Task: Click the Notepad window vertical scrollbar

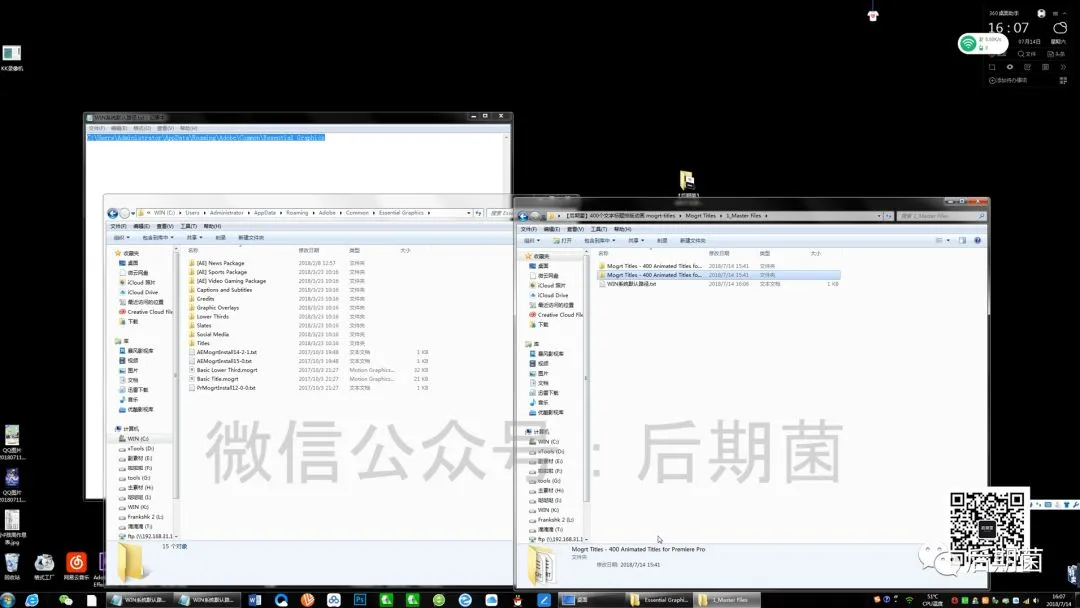Action: point(506,165)
